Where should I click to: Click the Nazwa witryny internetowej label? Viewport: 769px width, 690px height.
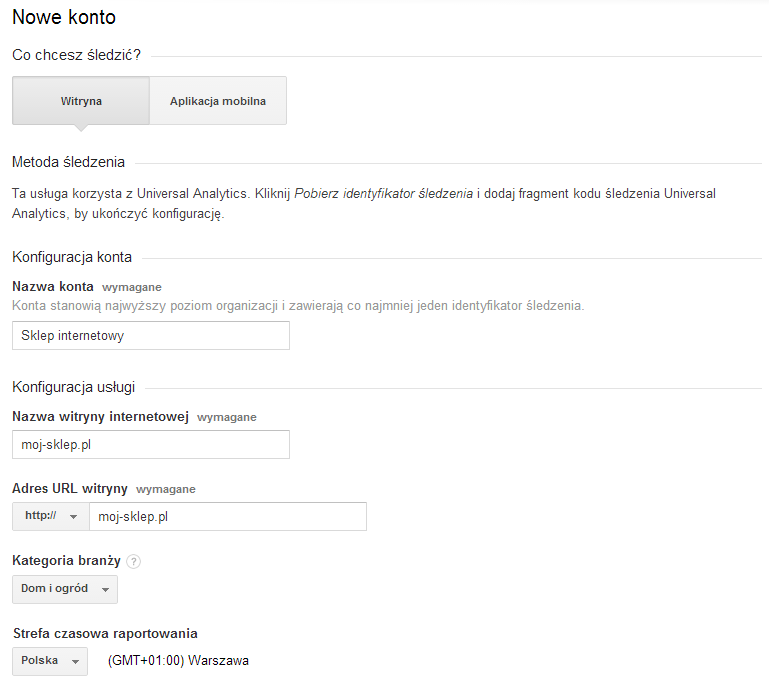click(x=101, y=417)
